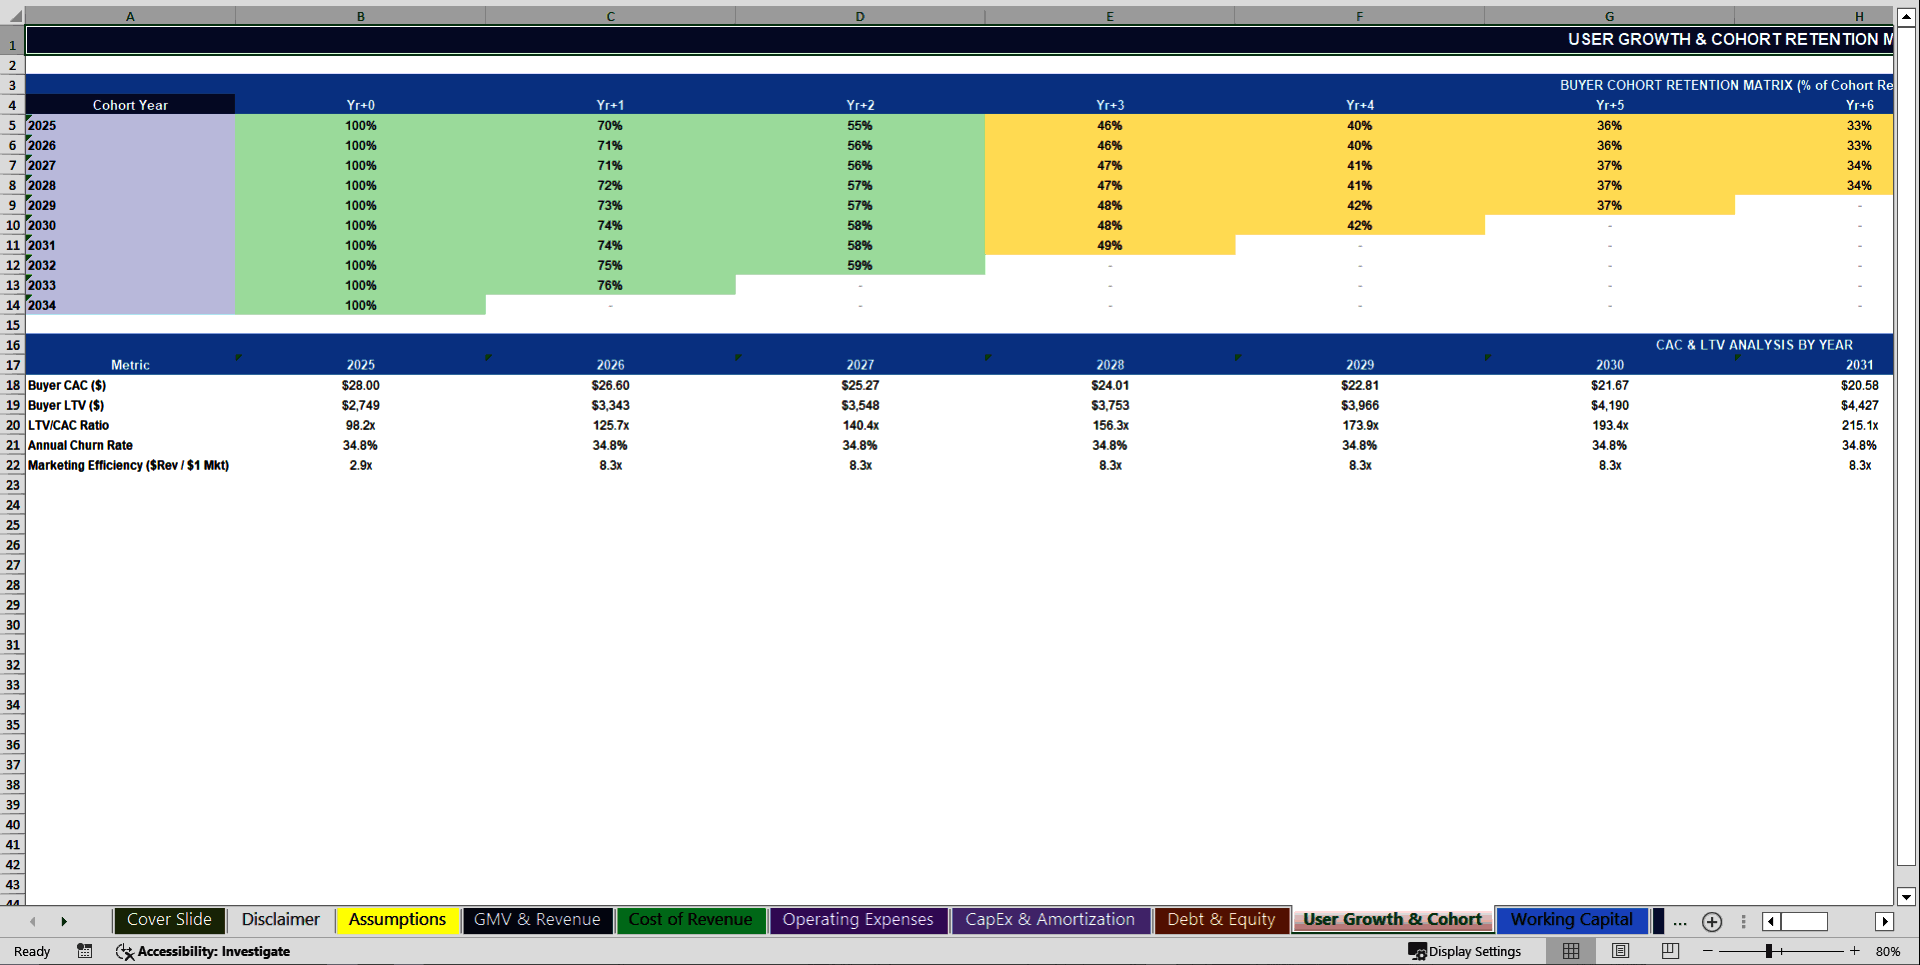The image size is (1920, 965).
Task: Click the all-sheets ellipsis button
Action: (1680, 922)
